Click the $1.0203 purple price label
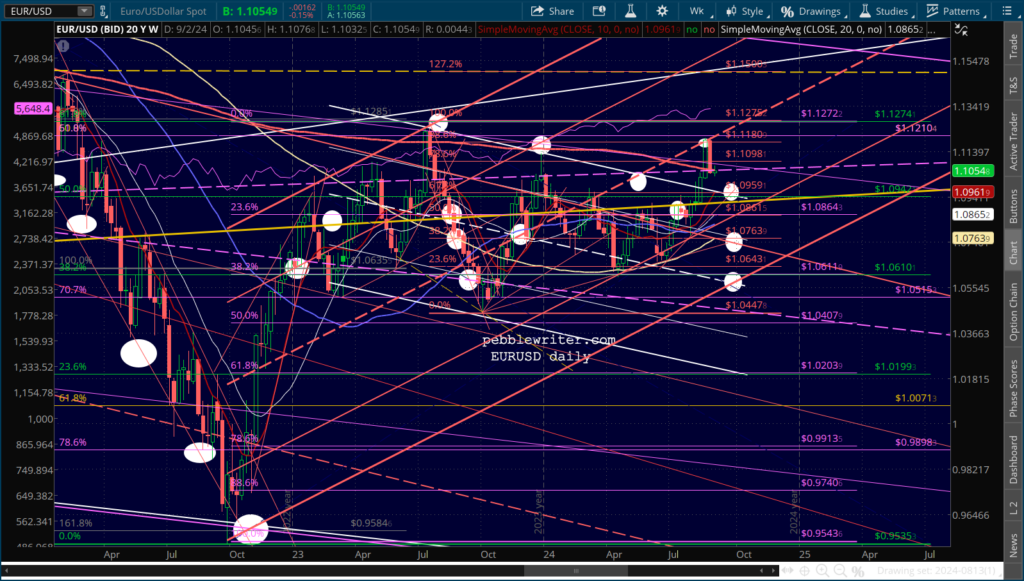This screenshot has width=1024, height=581. 822,366
